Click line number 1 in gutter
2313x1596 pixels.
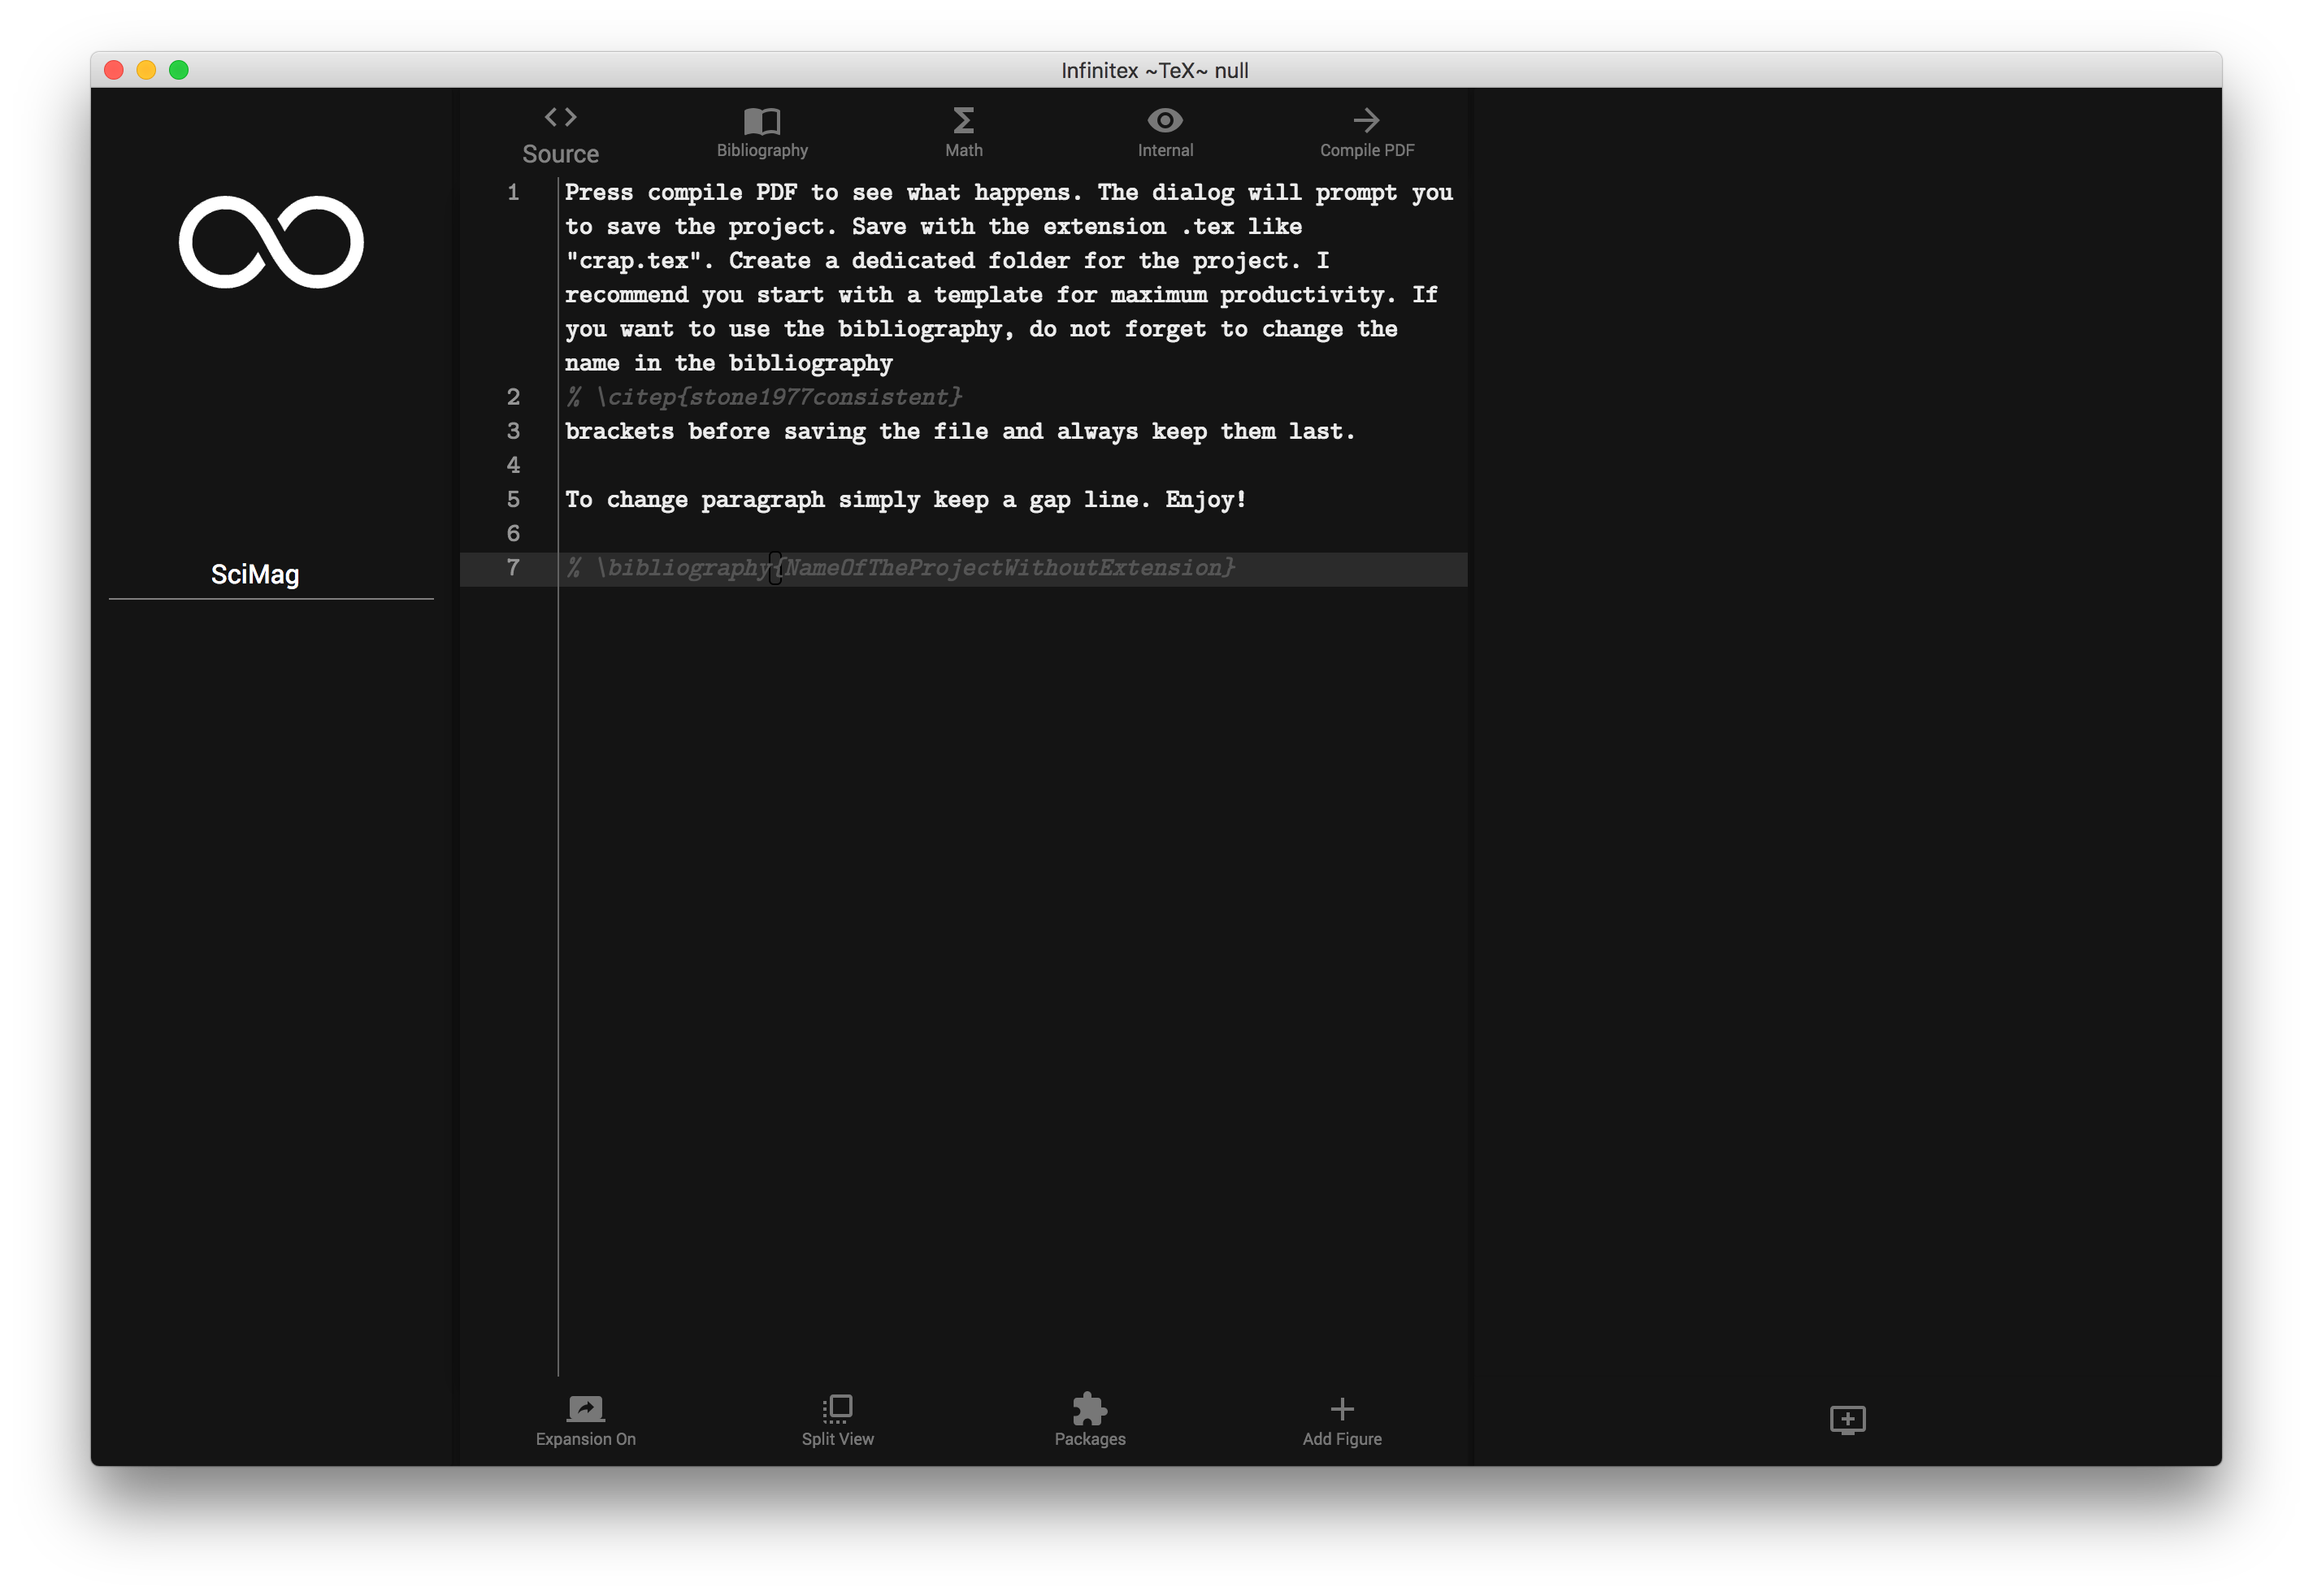[x=513, y=192]
